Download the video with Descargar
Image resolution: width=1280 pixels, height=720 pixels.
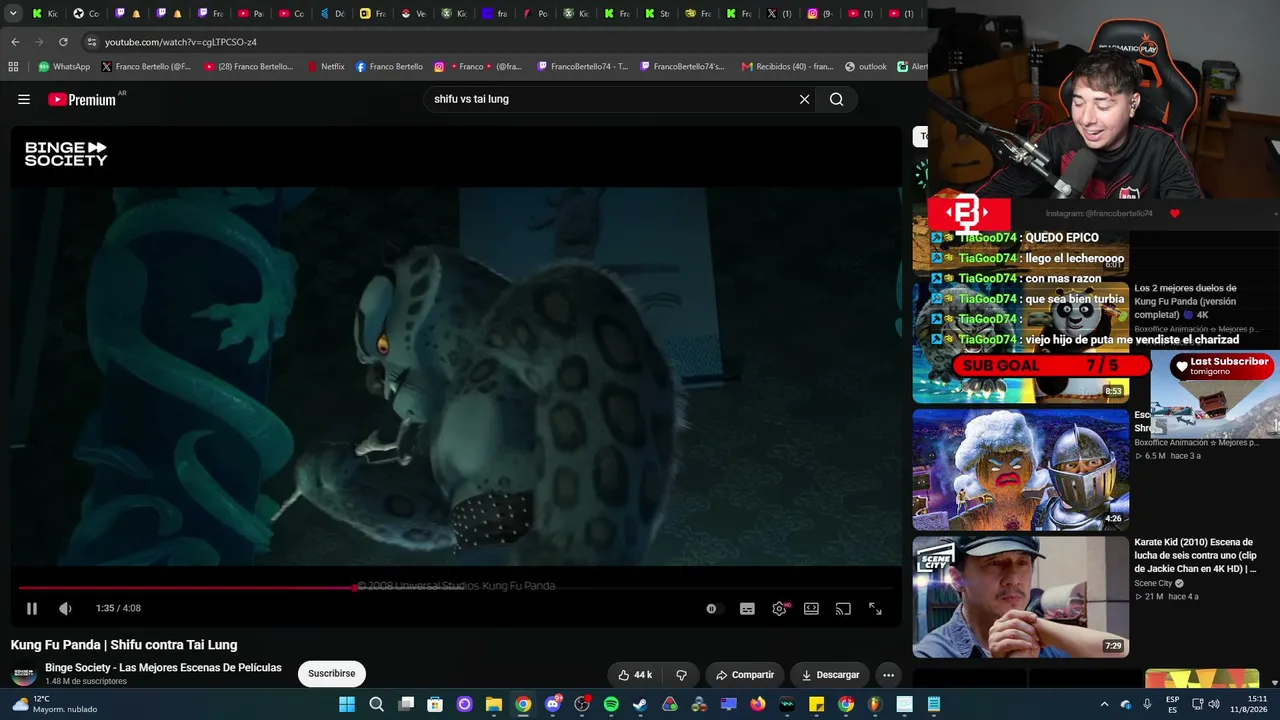[x=830, y=675]
